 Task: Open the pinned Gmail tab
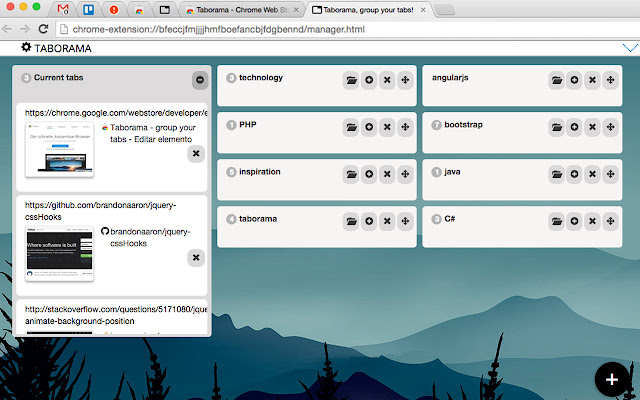point(63,9)
